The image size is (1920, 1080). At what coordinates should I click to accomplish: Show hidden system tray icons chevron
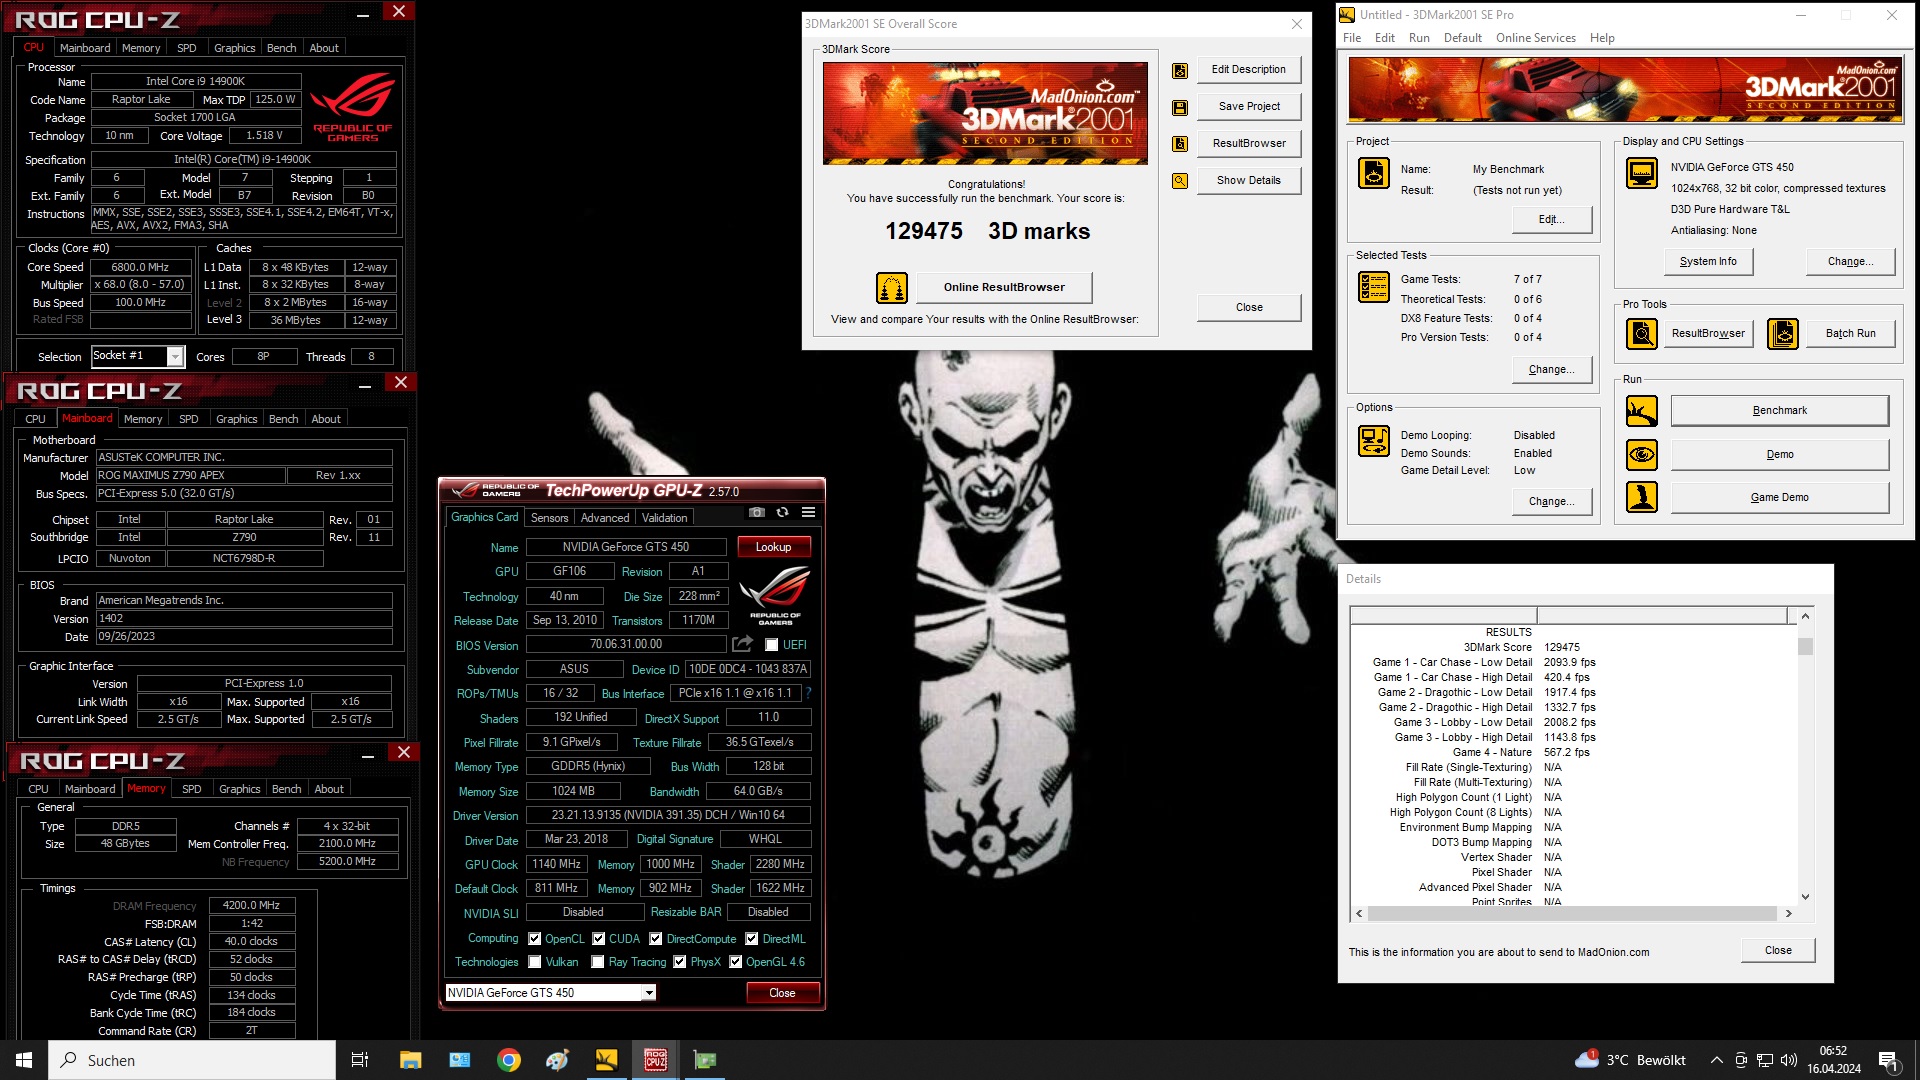[1716, 1060]
